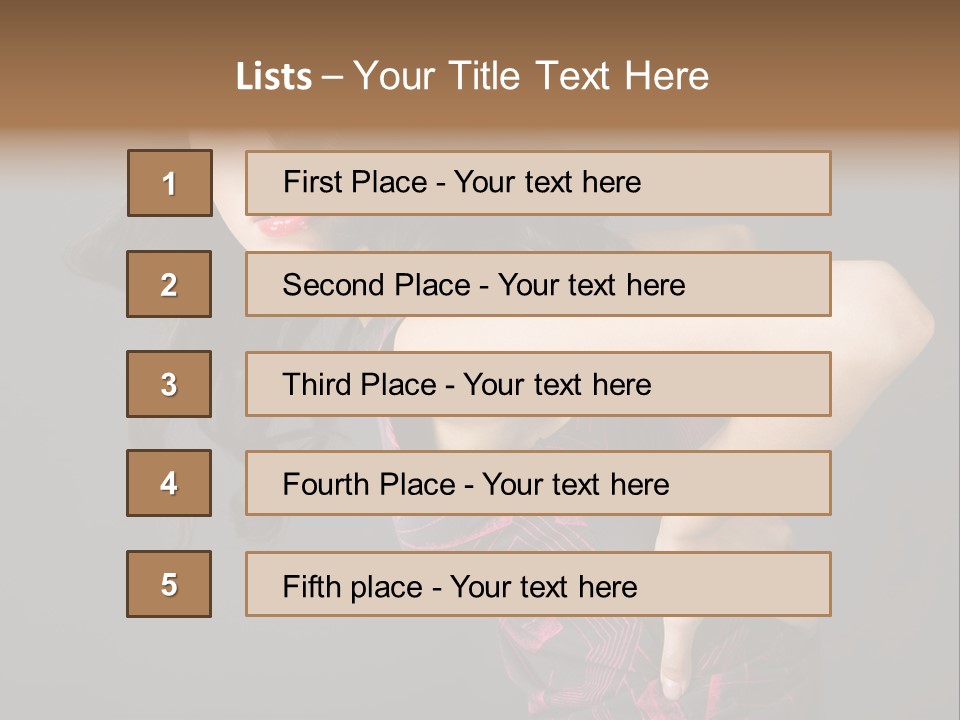The image size is (960, 720).
Task: Click the number 3 box
Action: coord(169,384)
